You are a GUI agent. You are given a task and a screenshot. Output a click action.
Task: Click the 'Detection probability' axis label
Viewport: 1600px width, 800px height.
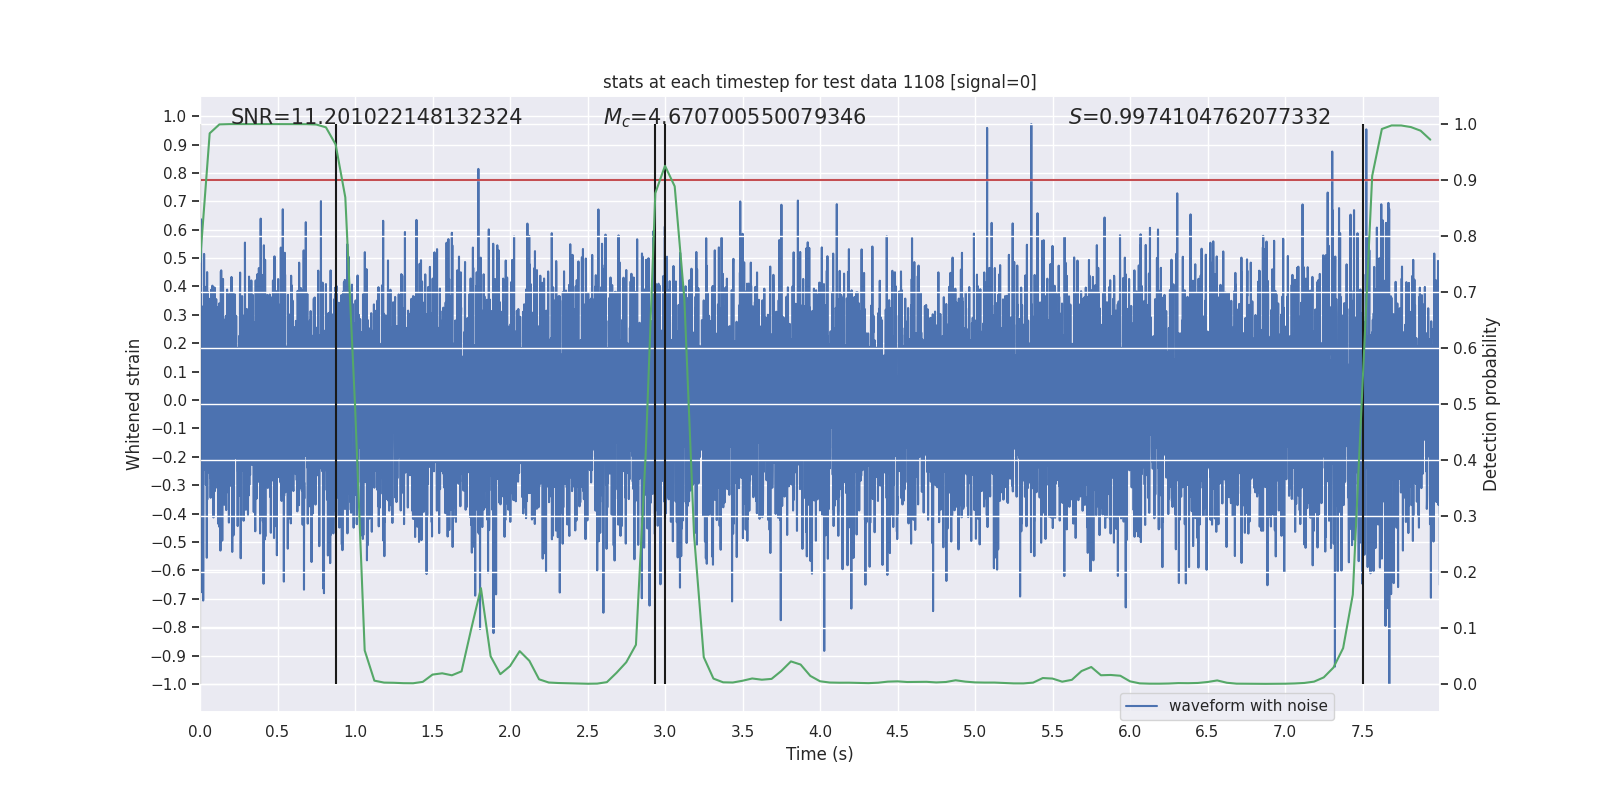click(x=1491, y=404)
